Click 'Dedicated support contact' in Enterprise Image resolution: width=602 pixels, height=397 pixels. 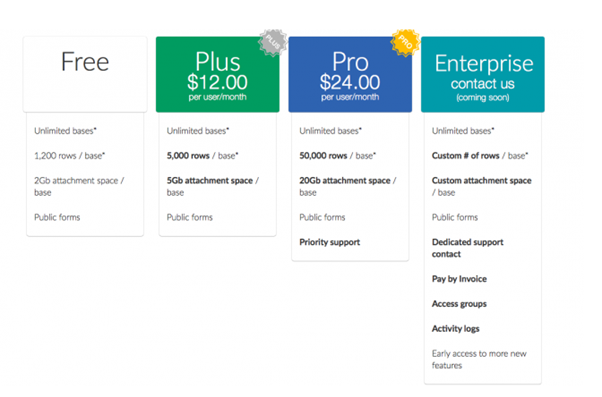[467, 248]
